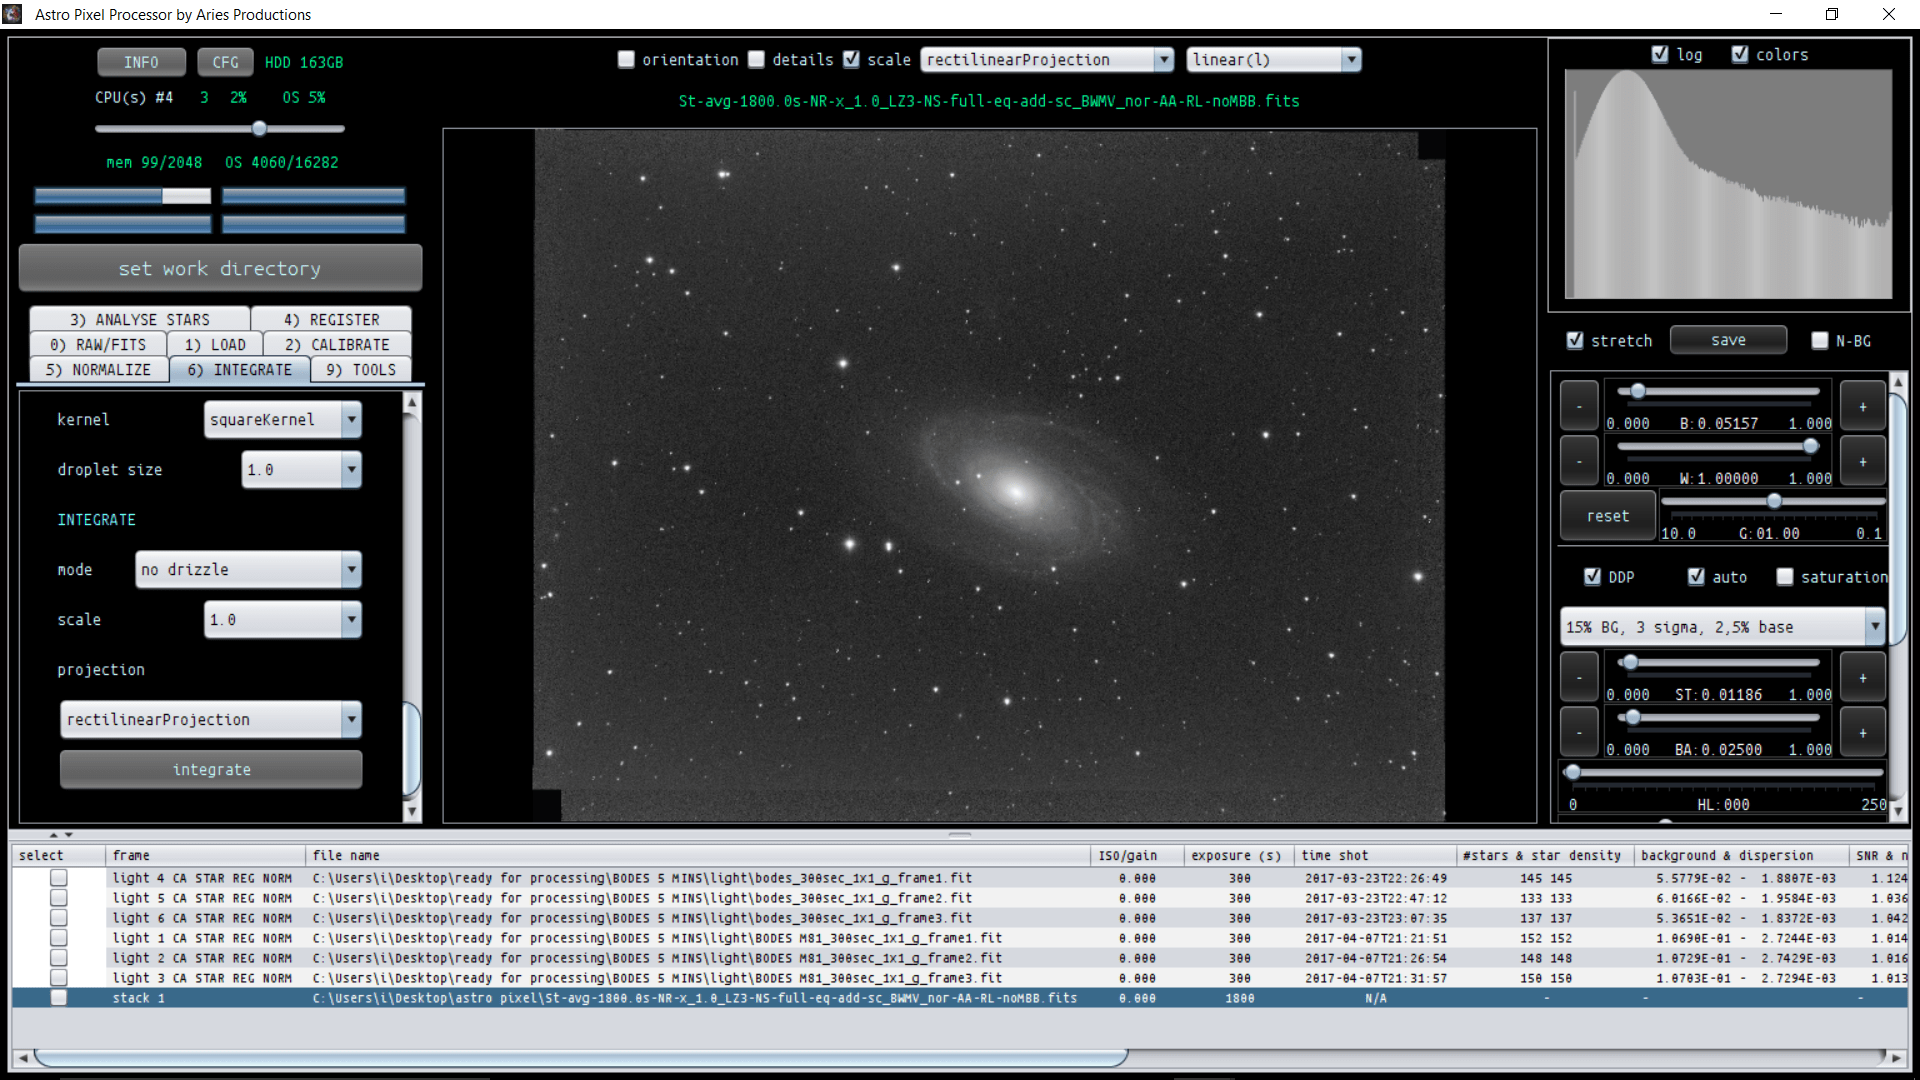Click the plus button for black point B
The height and width of the screenshot is (1080, 1920).
click(1862, 407)
